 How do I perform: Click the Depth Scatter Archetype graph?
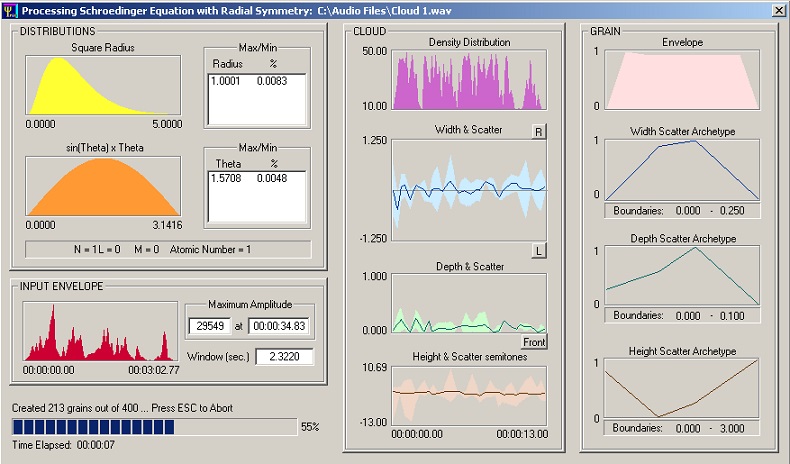[682, 276]
